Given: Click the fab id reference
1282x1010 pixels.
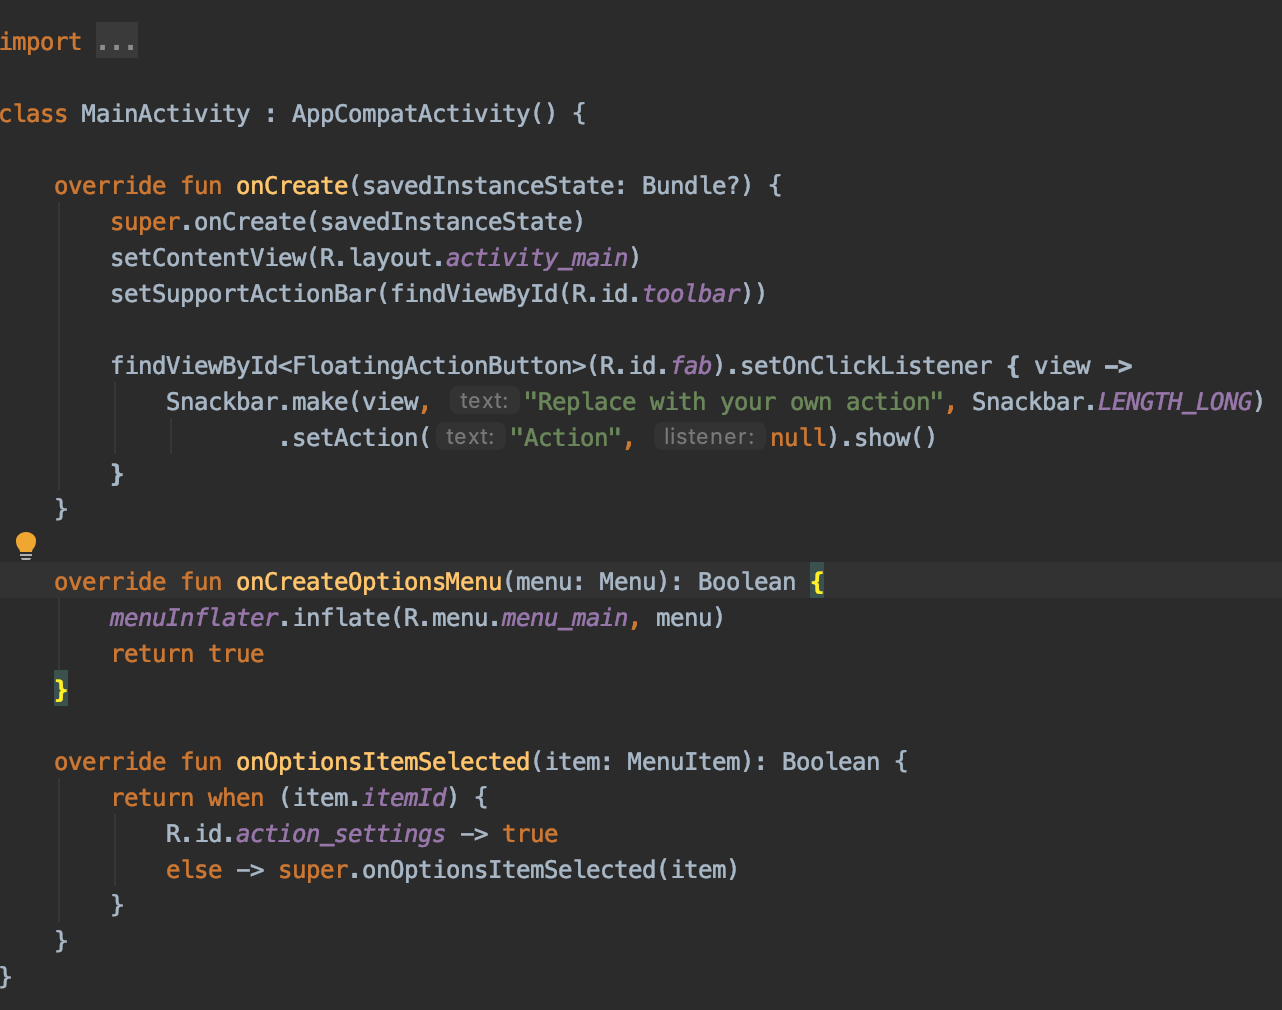Looking at the screenshot, I should [x=691, y=365].
